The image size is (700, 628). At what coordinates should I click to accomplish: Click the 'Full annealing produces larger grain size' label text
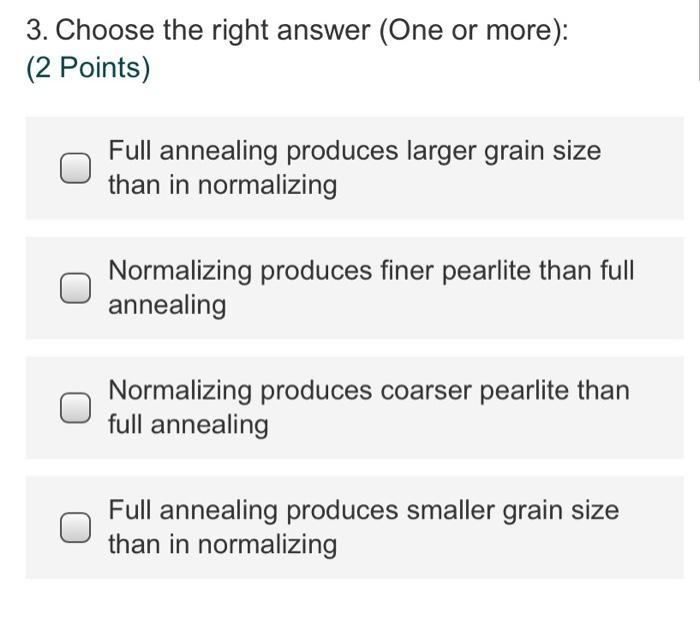pyautogui.click(x=354, y=152)
